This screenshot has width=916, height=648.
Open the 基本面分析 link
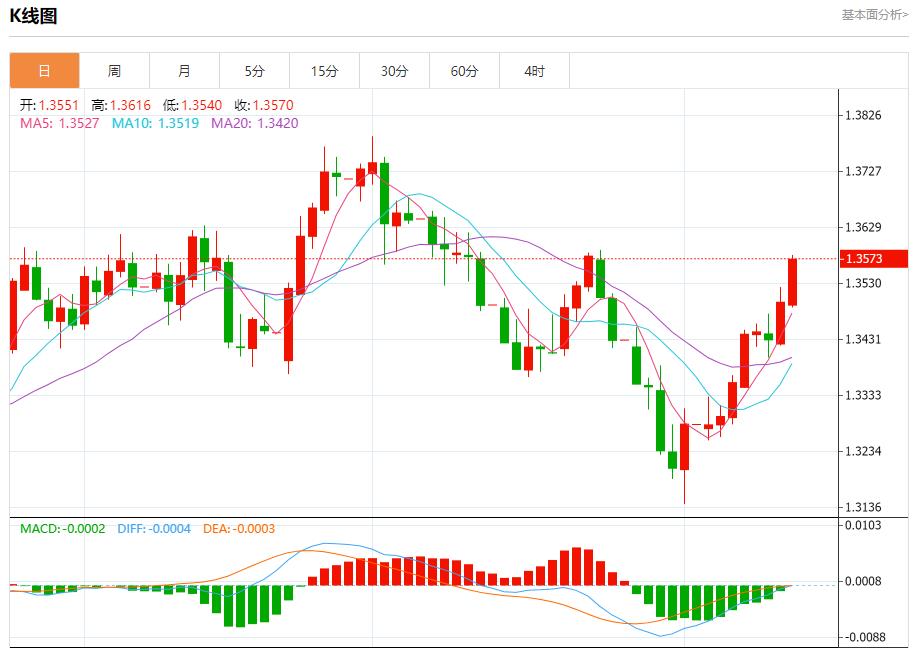(x=874, y=15)
